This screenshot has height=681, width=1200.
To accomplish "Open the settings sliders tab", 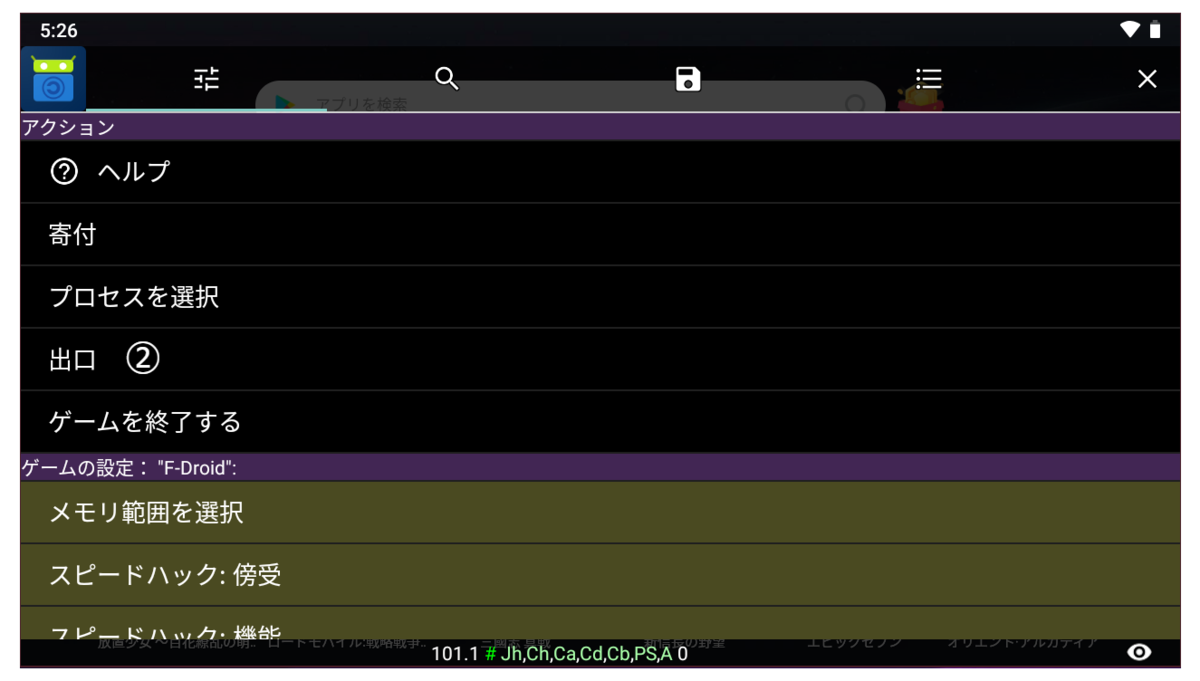I will point(206,79).
